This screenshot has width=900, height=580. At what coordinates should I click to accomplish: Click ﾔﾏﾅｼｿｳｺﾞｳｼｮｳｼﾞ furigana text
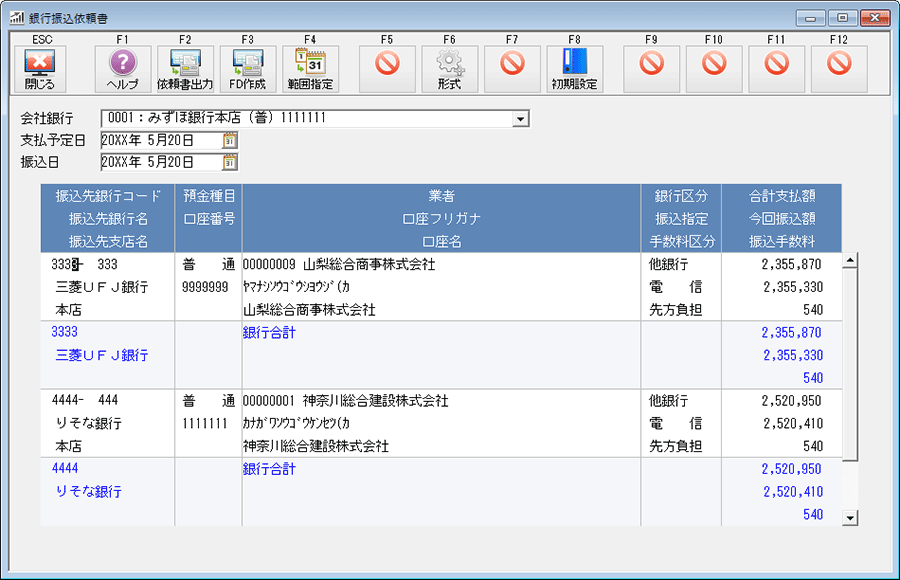click(296, 287)
